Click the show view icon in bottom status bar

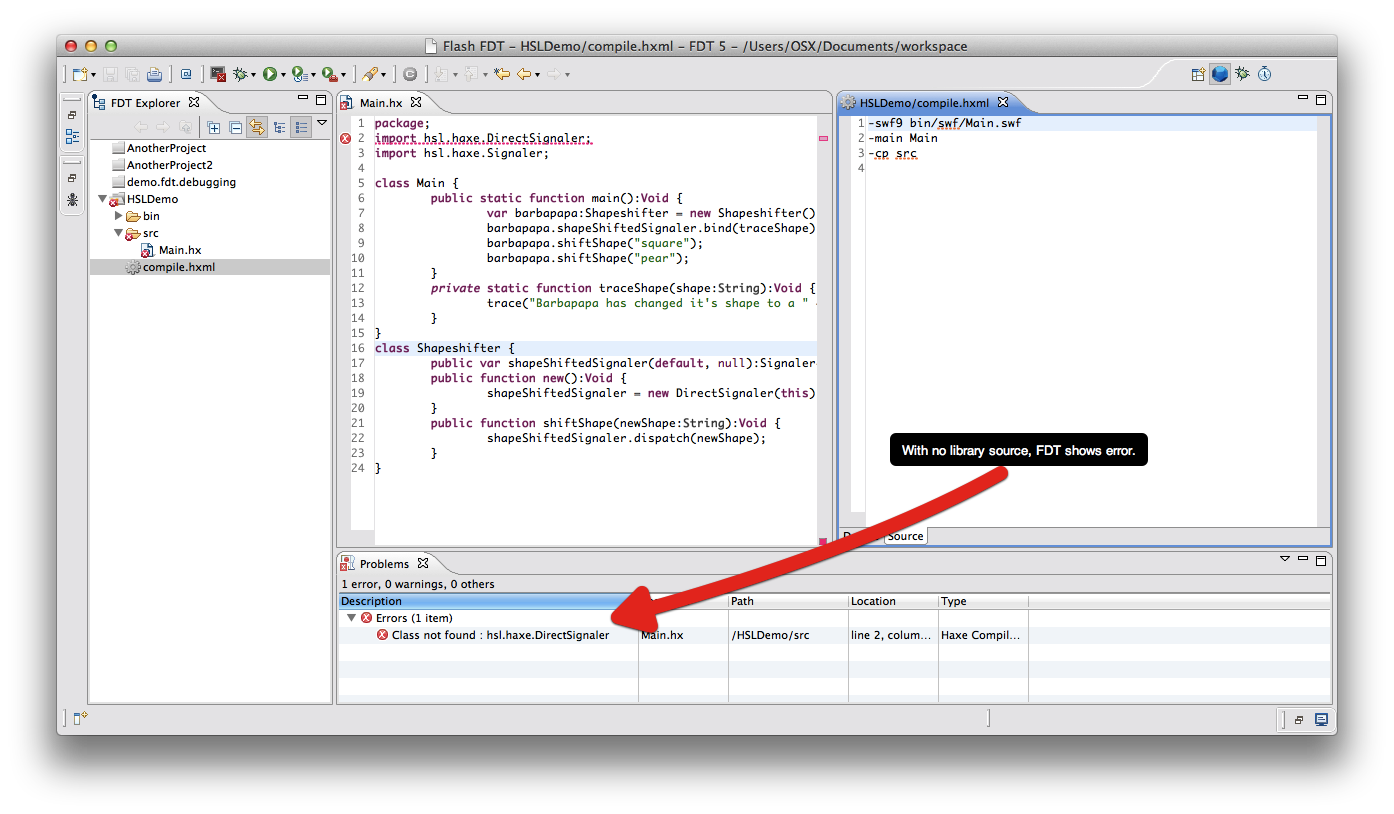pyautogui.click(x=80, y=717)
